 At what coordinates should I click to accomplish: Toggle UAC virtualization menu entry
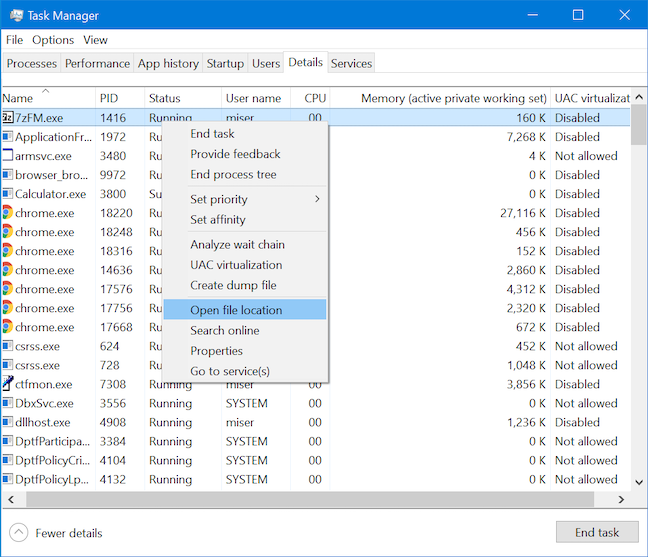(x=245, y=265)
